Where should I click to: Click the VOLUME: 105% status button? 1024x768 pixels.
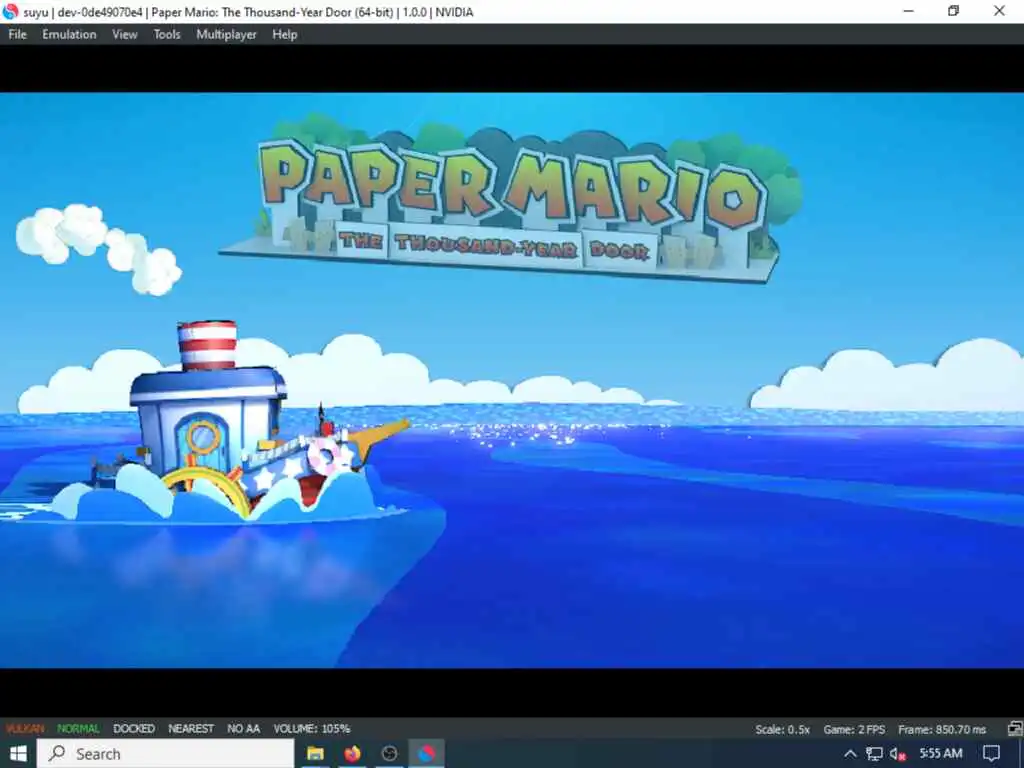(312, 728)
